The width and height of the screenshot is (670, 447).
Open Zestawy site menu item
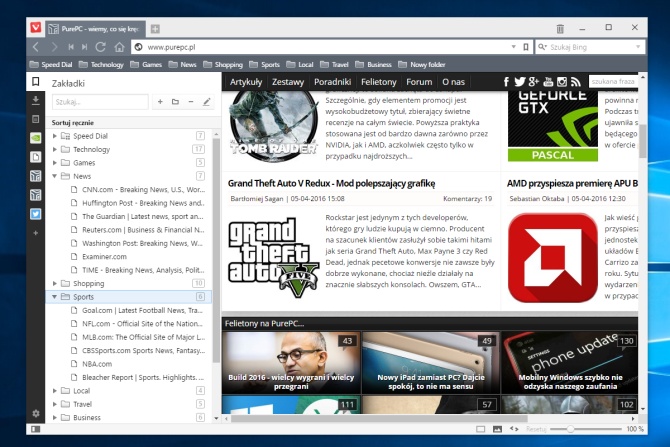pos(288,82)
